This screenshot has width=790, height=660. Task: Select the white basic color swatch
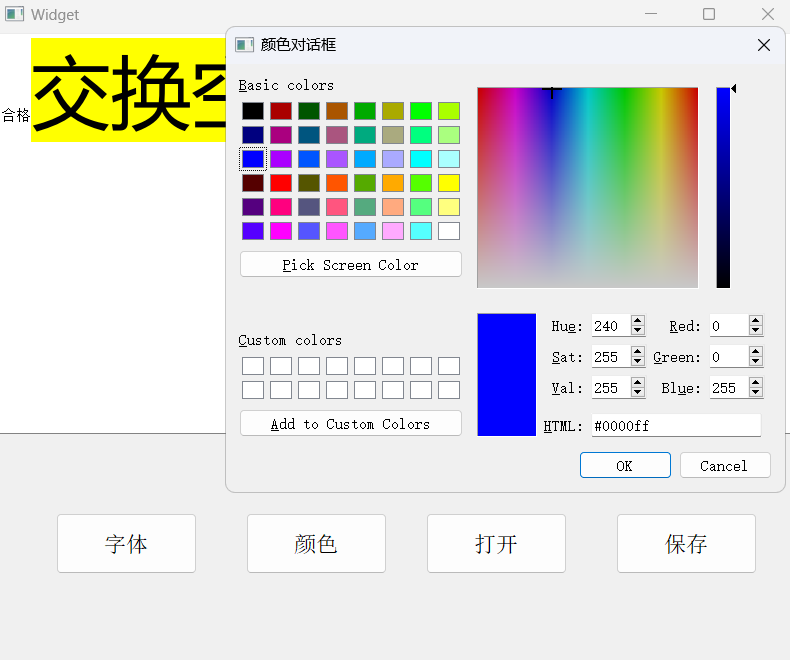point(449,231)
